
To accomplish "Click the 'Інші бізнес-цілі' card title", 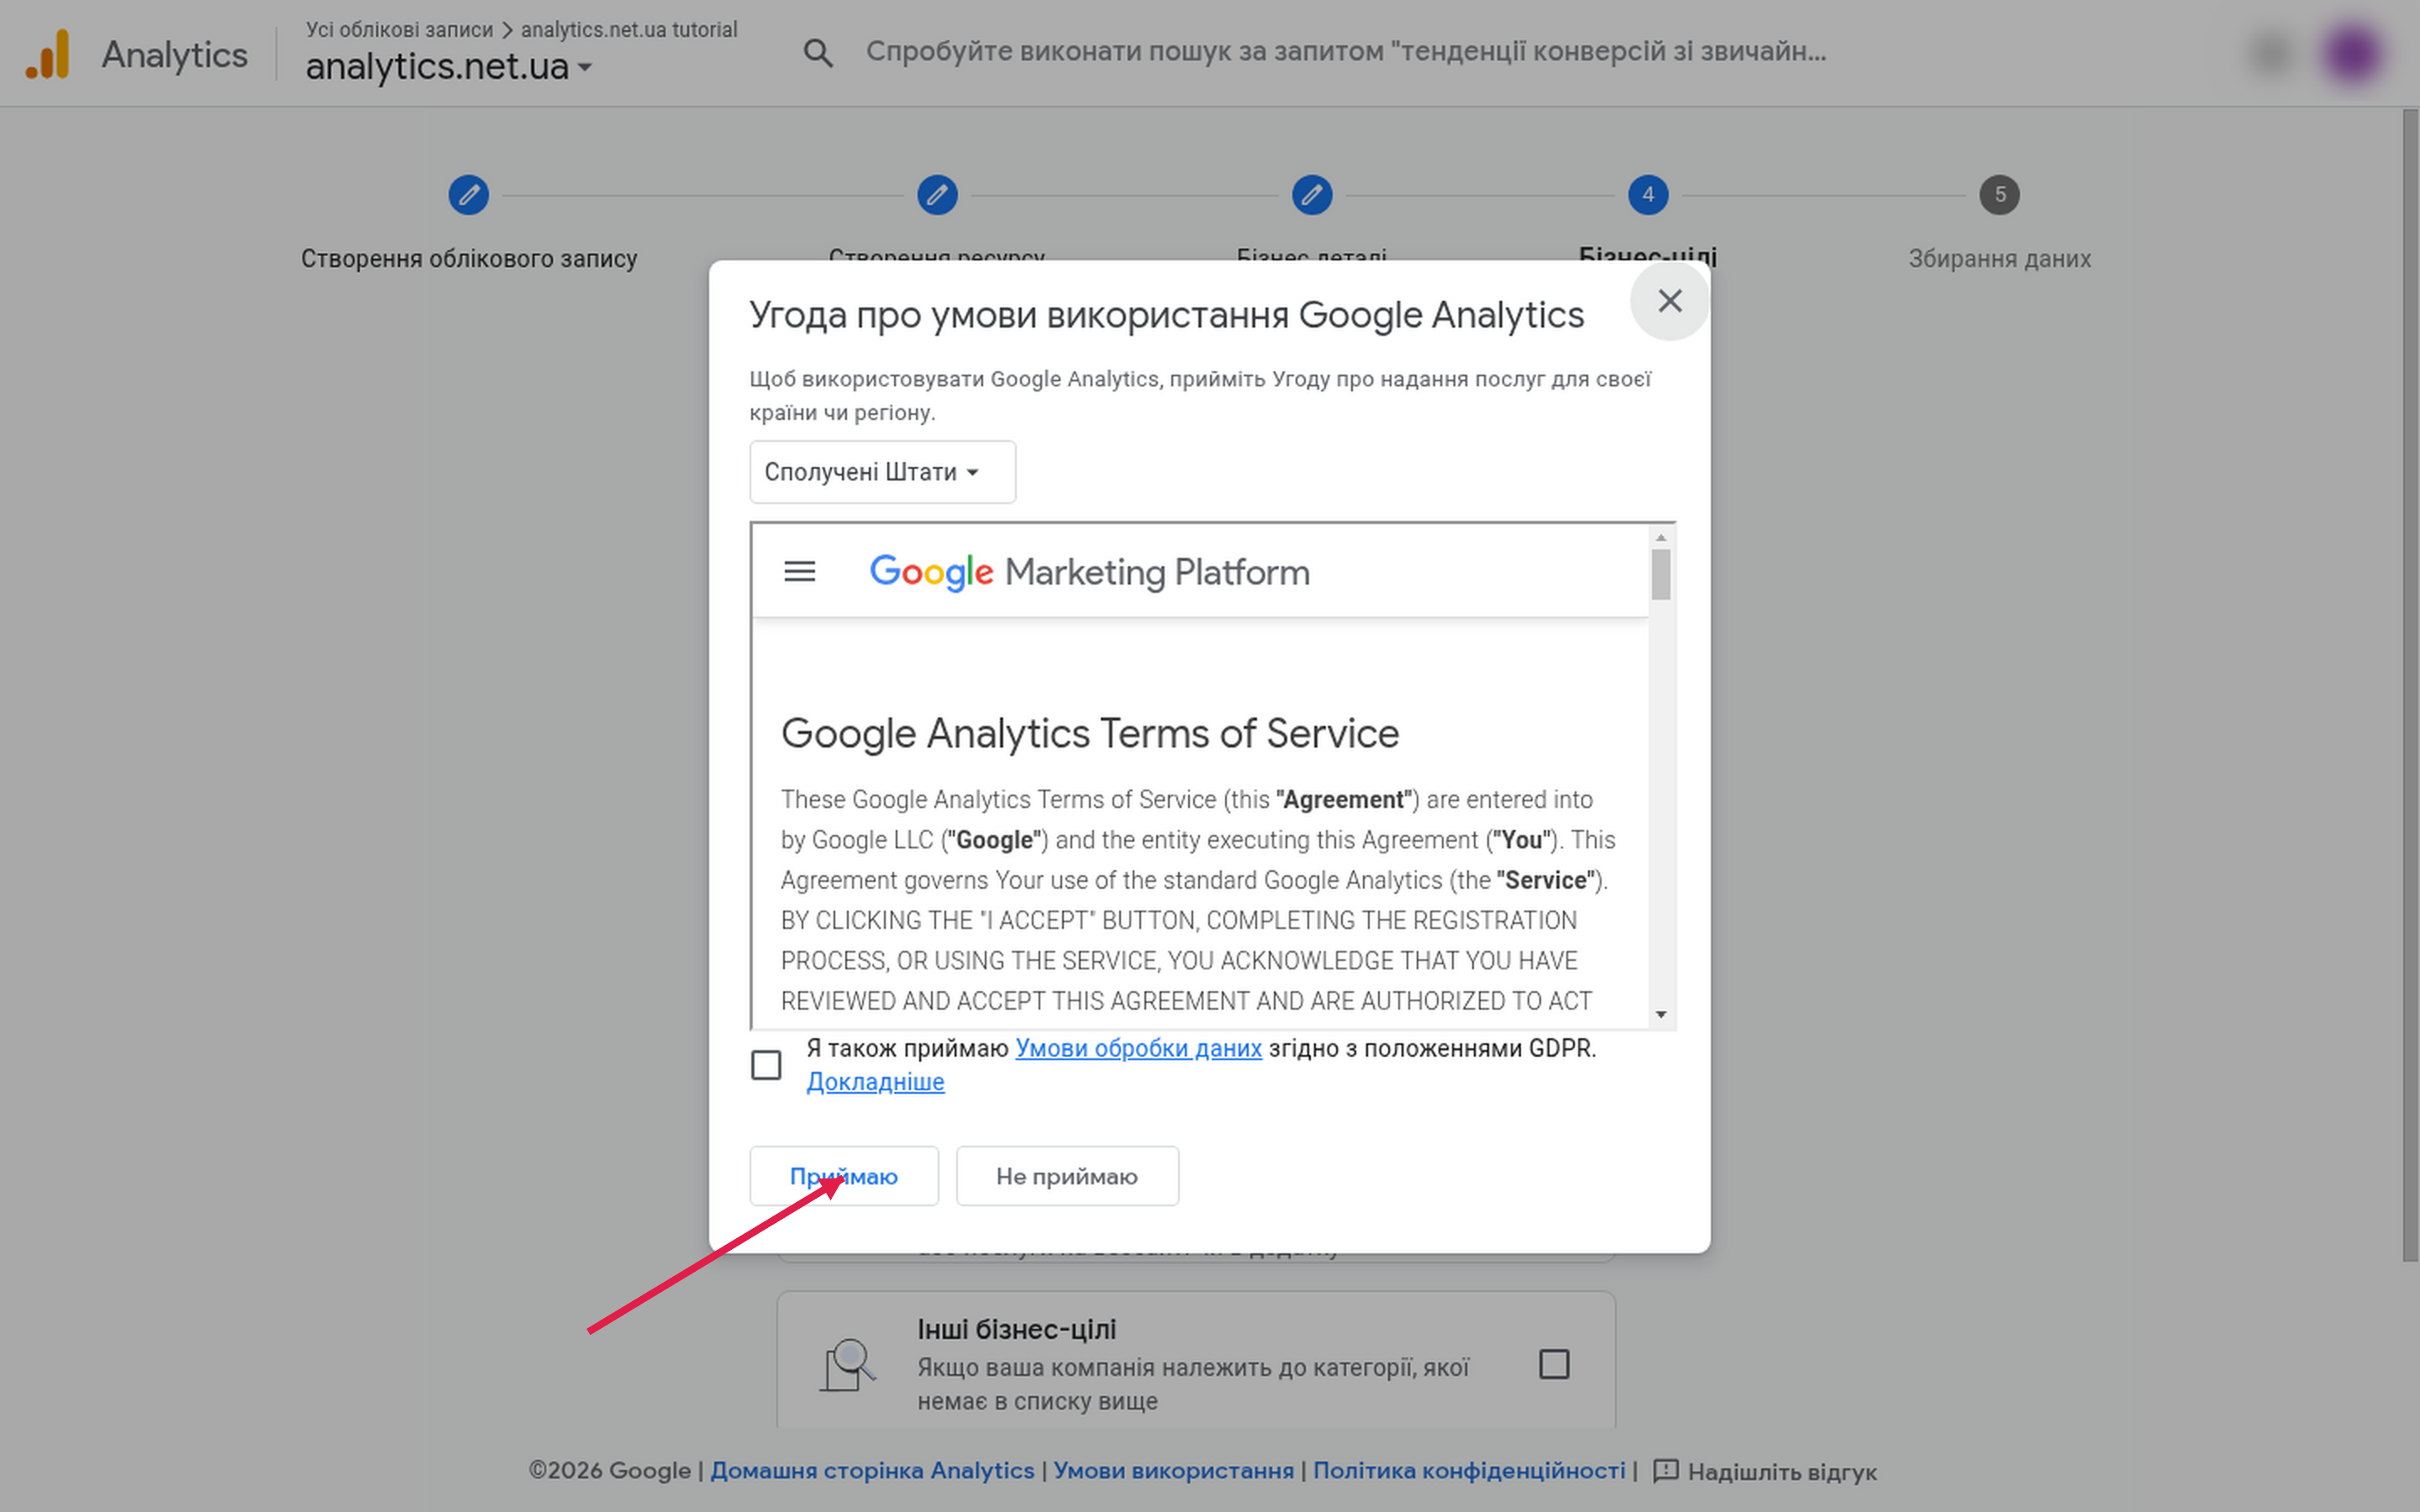I will (1016, 1329).
